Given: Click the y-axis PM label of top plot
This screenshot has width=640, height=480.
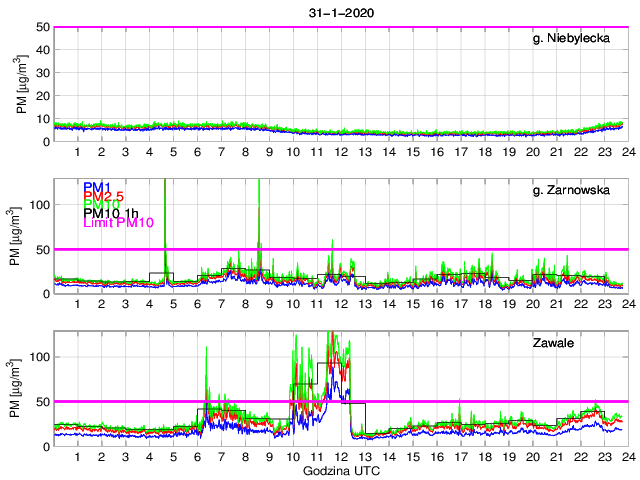Looking at the screenshot, I should click(22, 84).
